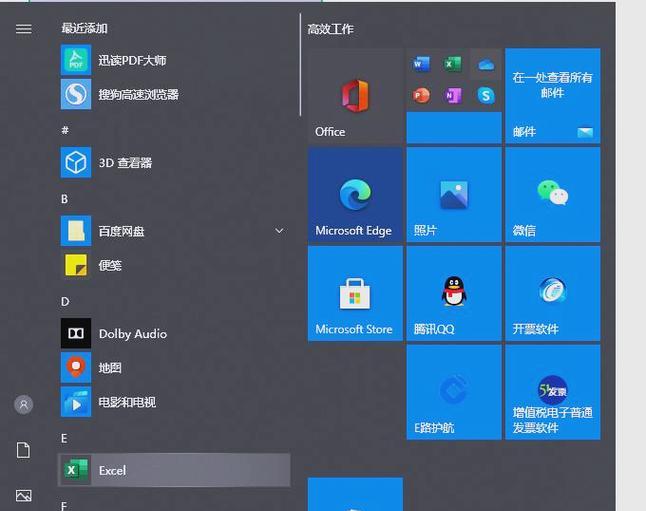Screen dimensions: 646x511
Task: Expand the 百度网盘 chevron
Action: pyautogui.click(x=279, y=231)
